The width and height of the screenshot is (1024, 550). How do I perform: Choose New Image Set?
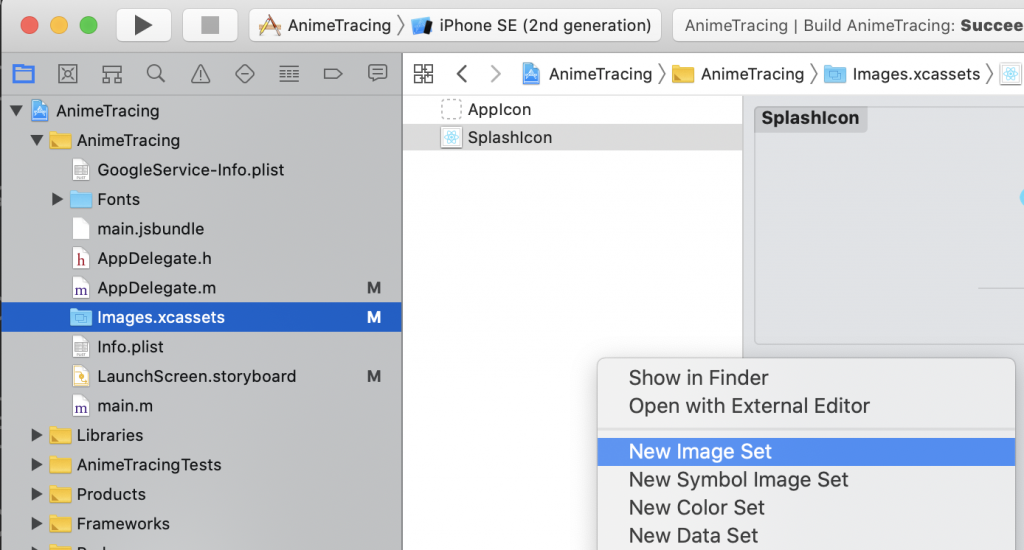[806, 451]
